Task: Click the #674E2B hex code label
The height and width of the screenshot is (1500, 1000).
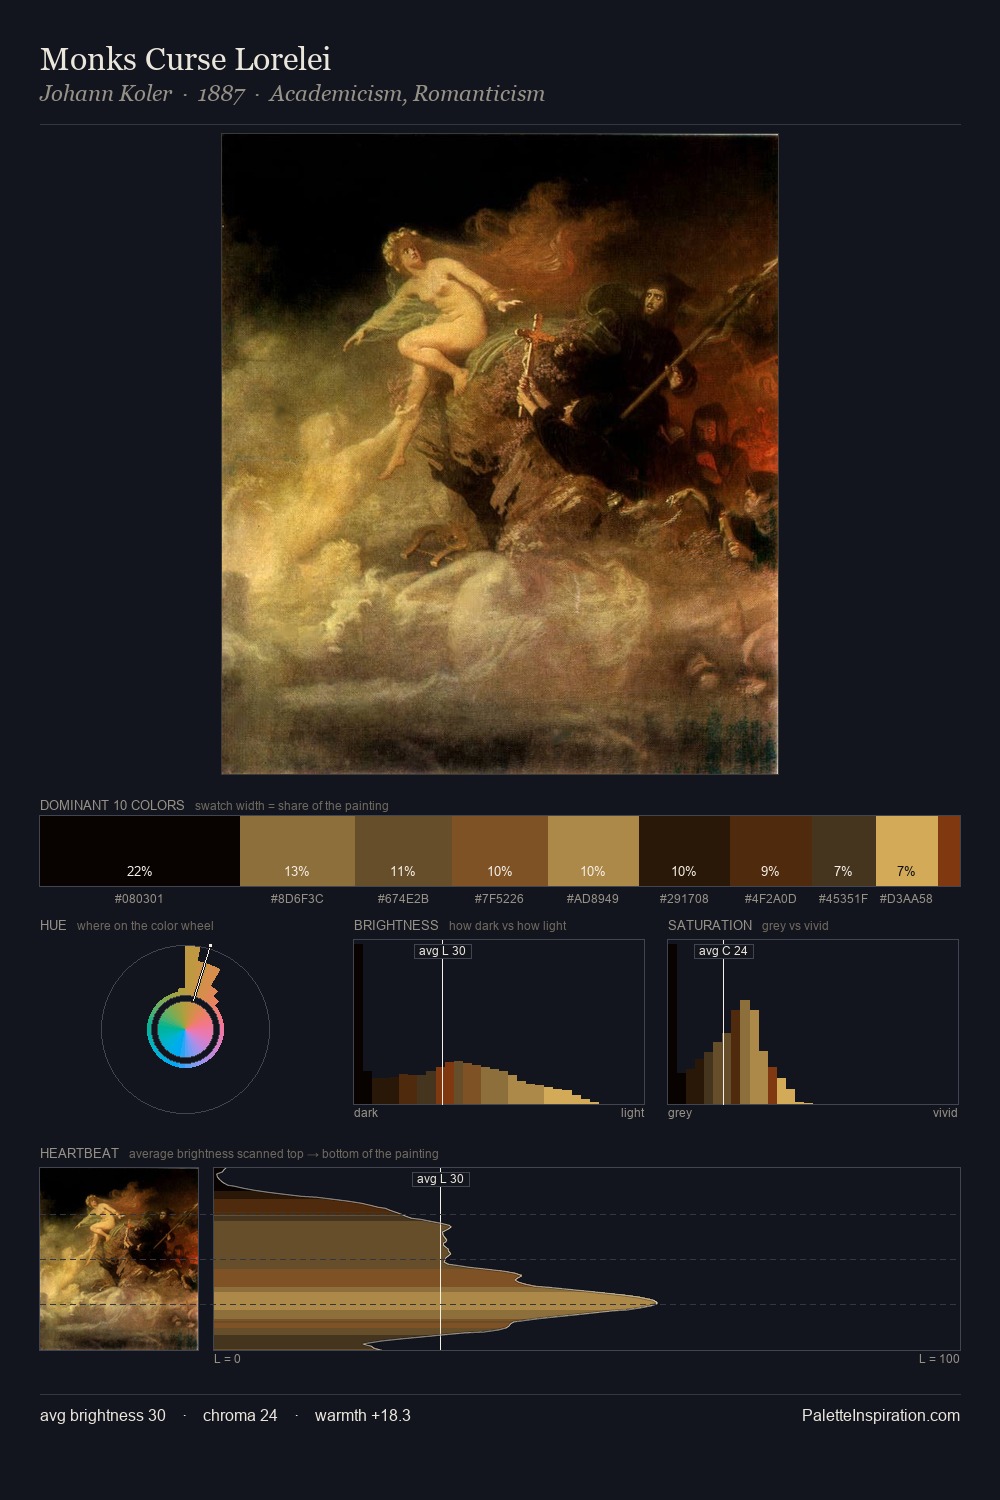Action: (x=403, y=898)
